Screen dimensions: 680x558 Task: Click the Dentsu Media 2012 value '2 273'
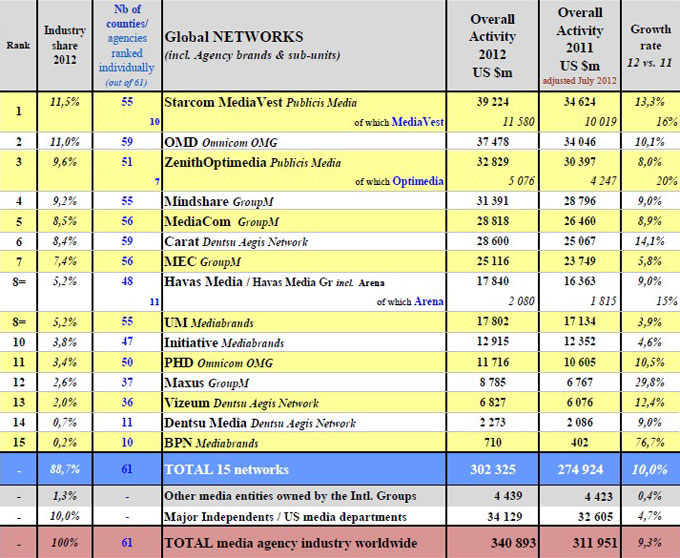(493, 422)
